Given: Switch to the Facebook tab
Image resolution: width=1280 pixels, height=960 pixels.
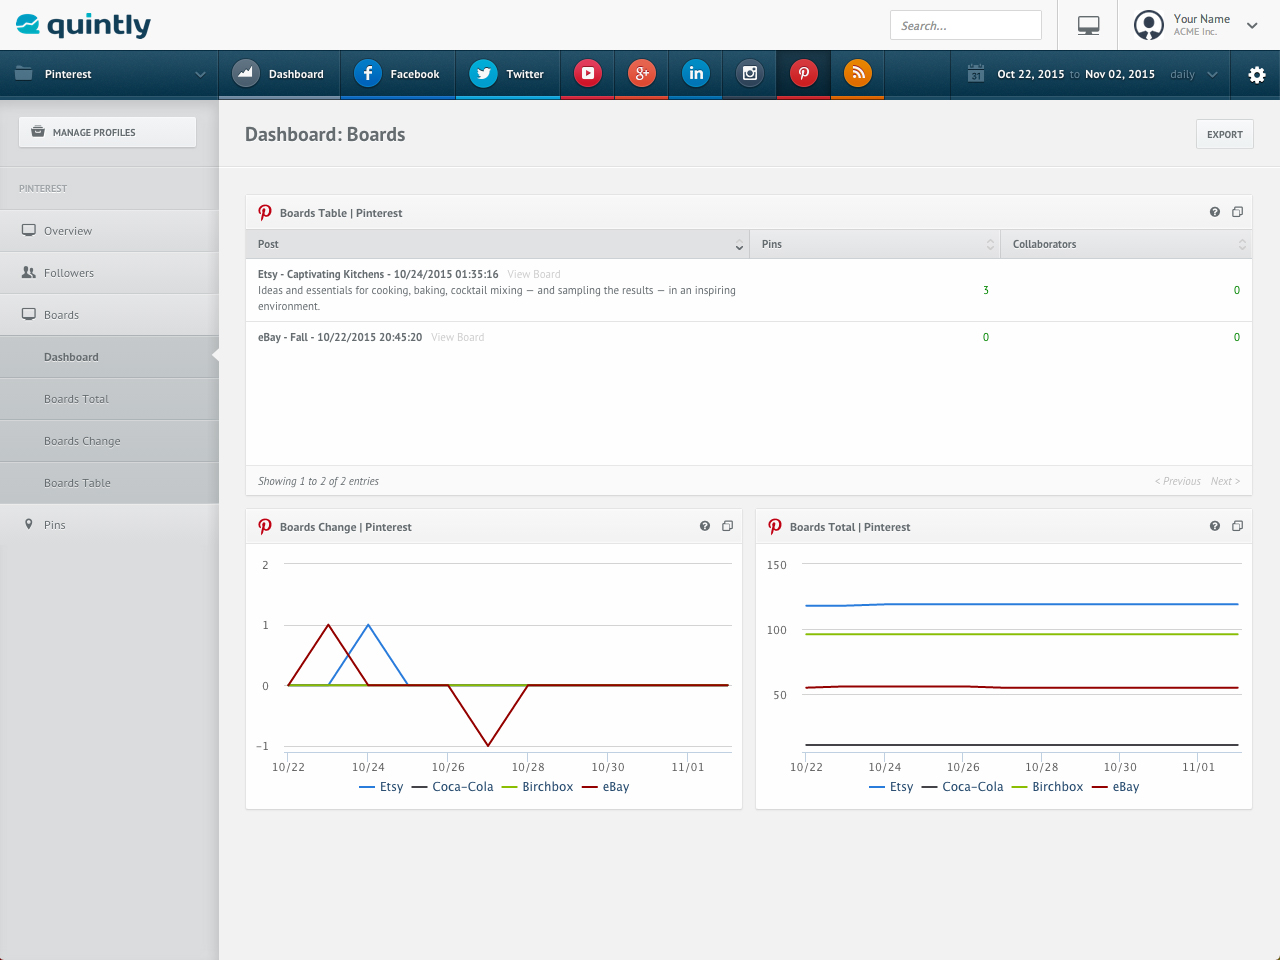Looking at the screenshot, I should point(398,74).
